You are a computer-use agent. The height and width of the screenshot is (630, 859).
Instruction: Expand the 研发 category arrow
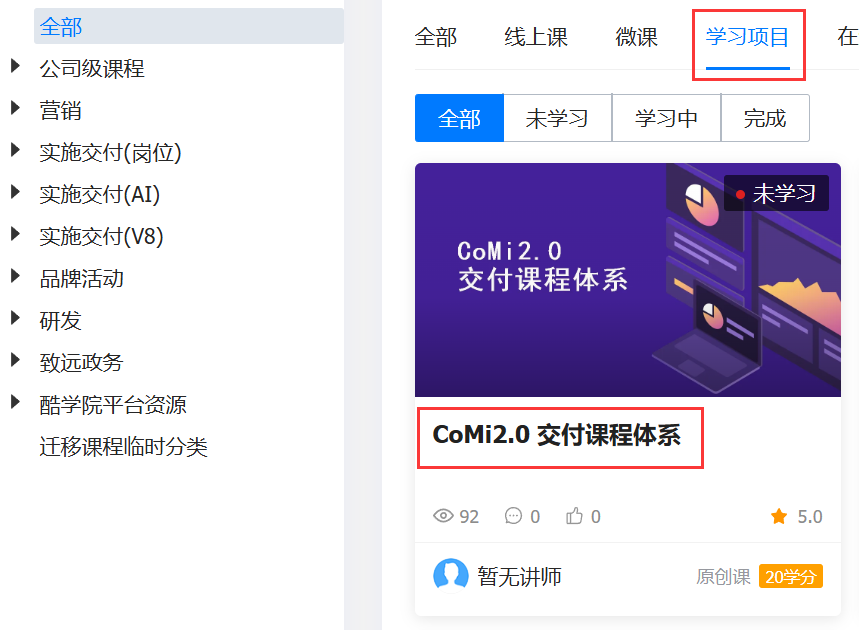[x=15, y=318]
